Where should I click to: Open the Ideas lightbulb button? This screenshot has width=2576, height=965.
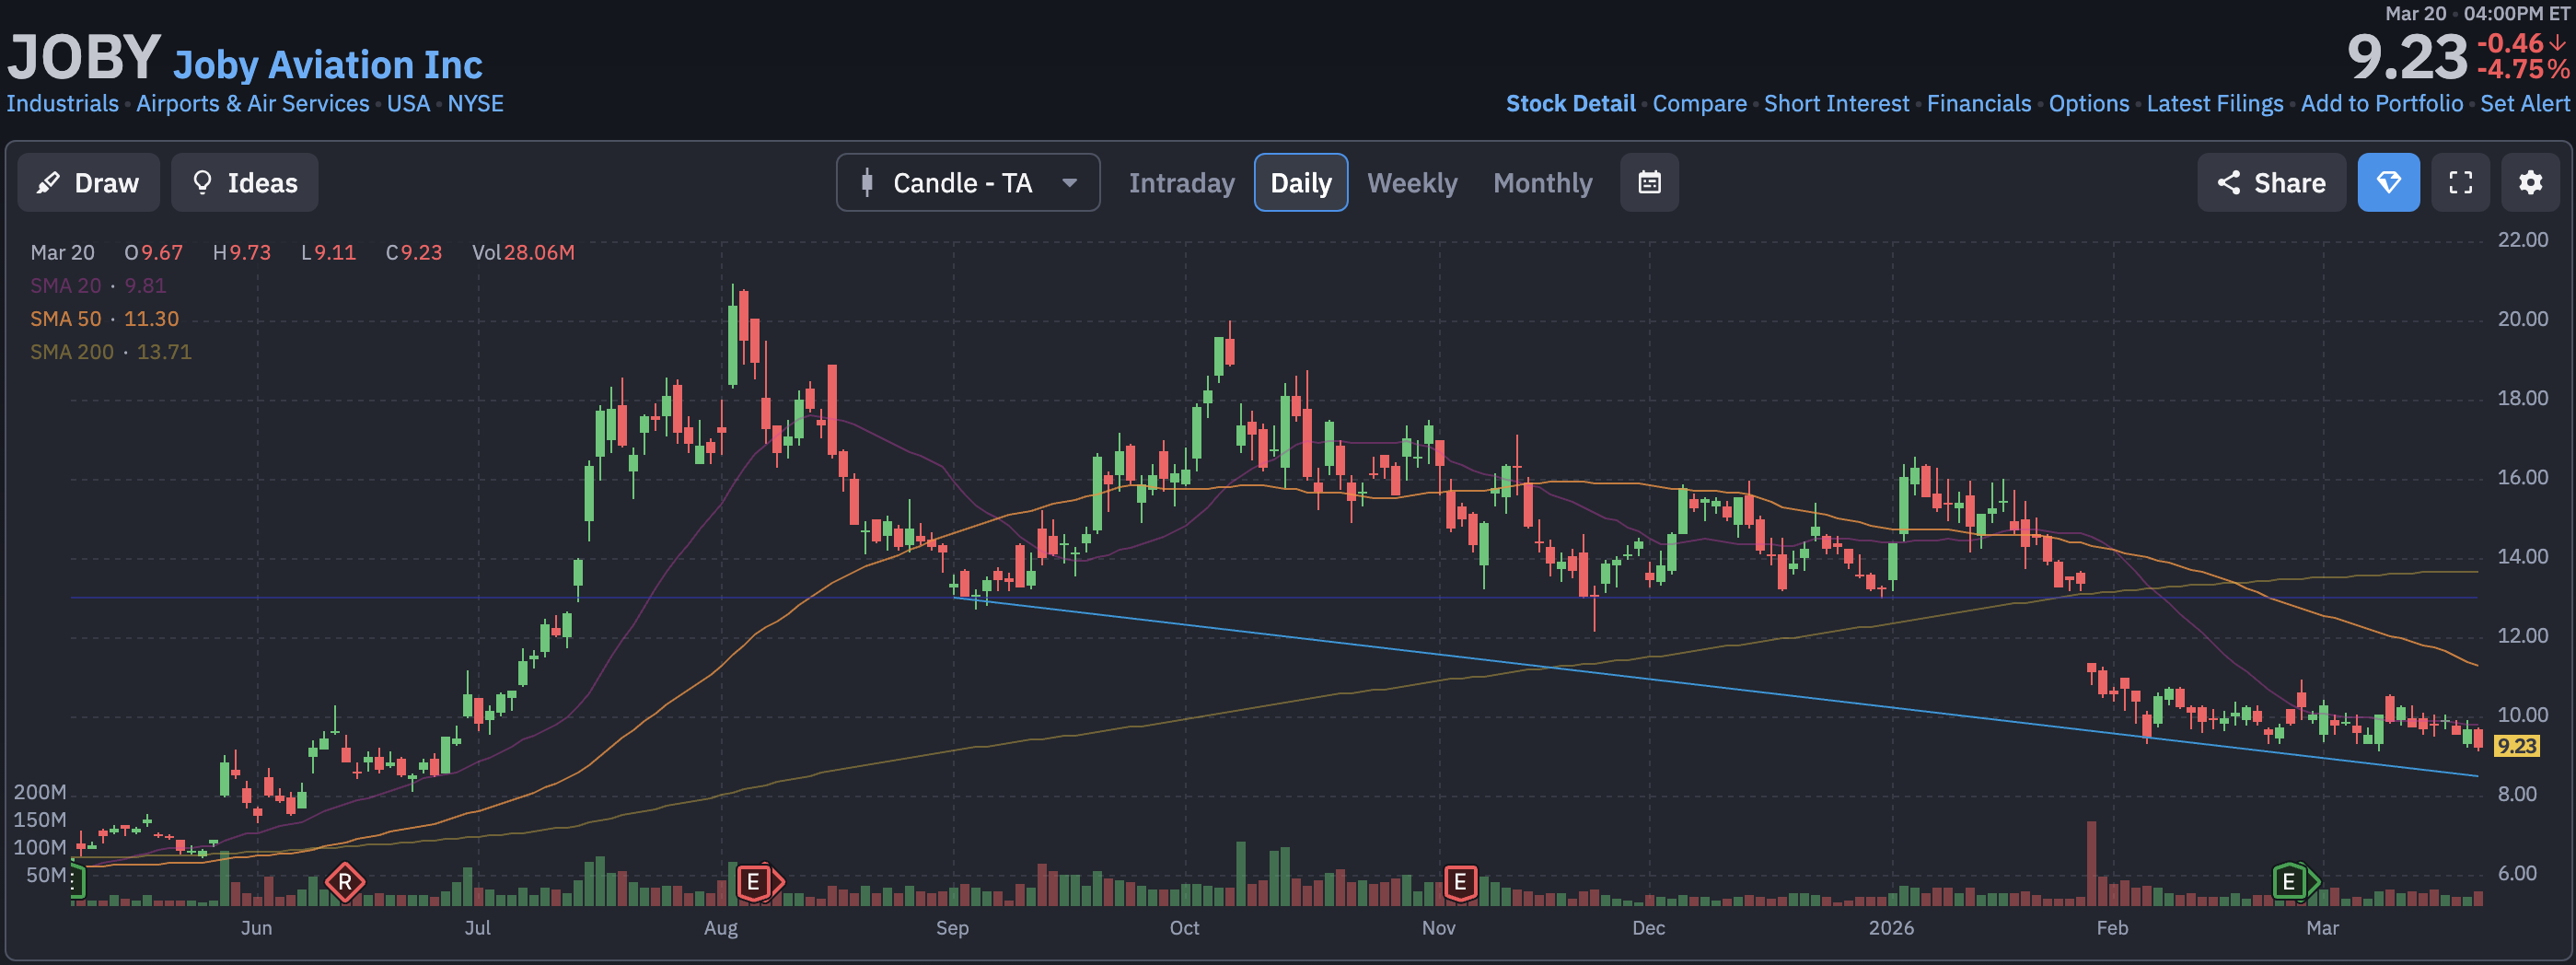(244, 182)
